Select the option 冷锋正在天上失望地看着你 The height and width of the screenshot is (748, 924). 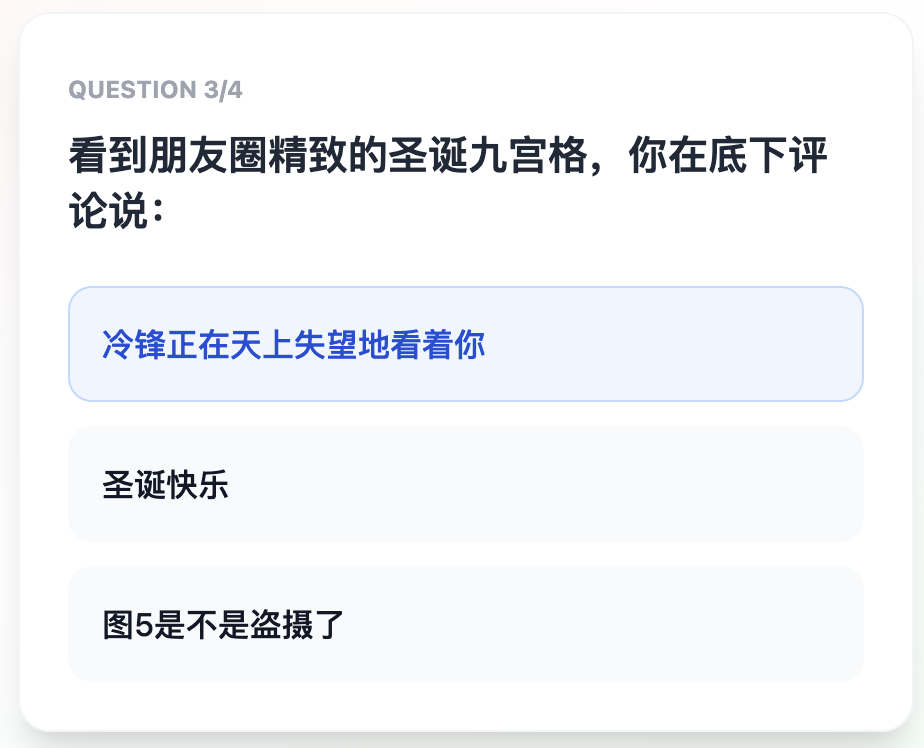[465, 344]
